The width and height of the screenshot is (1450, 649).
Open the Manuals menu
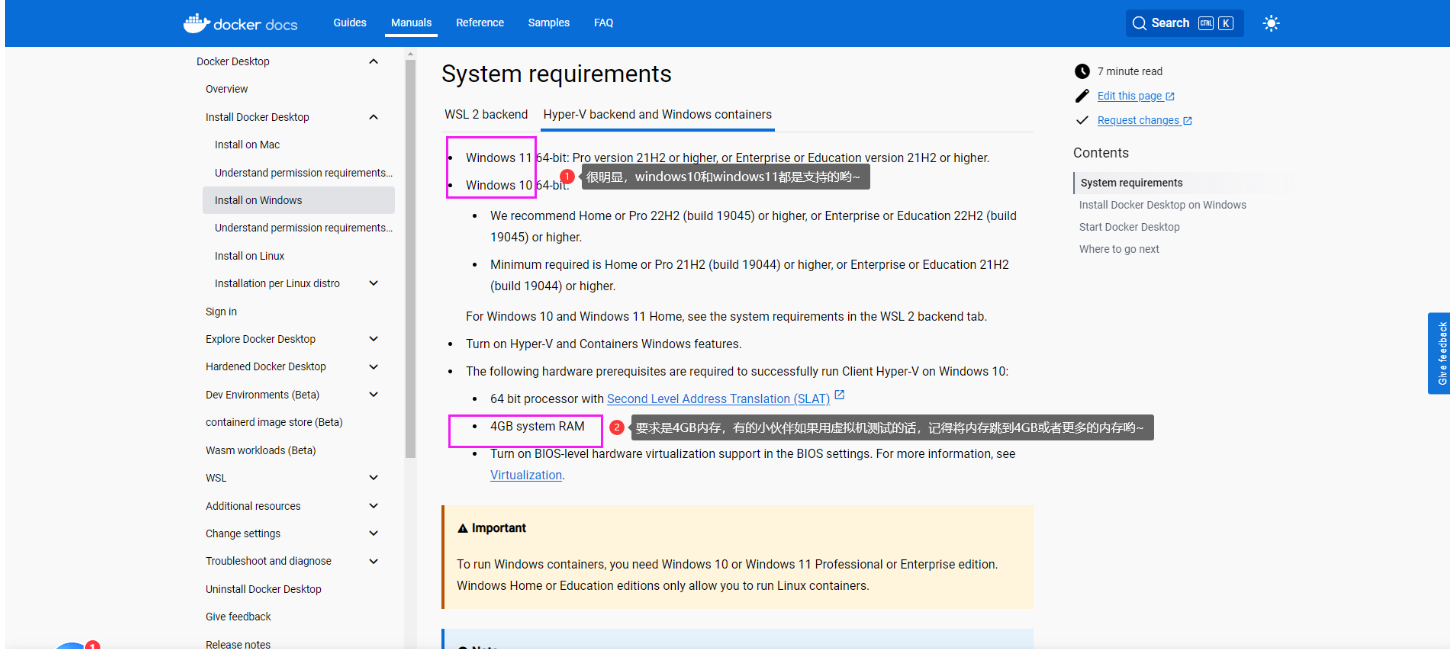411,23
